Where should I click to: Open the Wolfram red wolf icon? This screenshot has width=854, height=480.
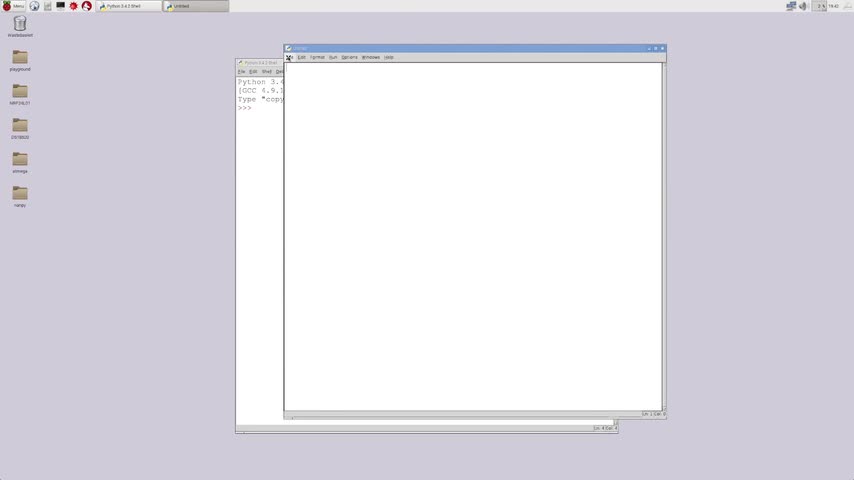[87, 6]
